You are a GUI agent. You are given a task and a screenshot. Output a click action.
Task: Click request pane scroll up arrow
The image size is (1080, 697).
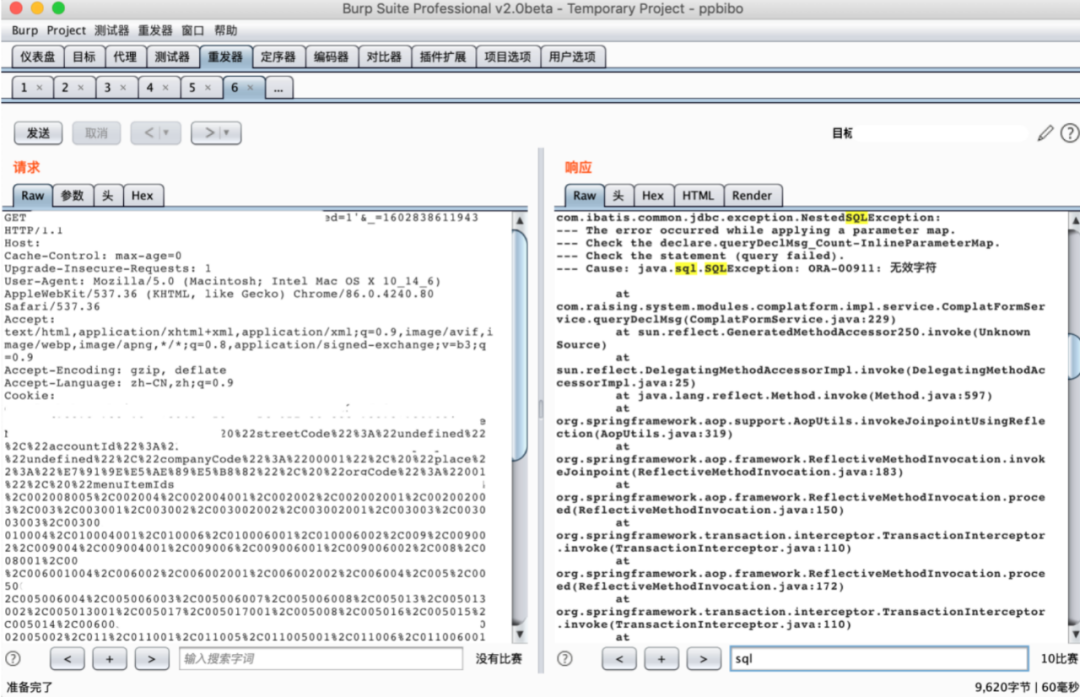[x=520, y=220]
